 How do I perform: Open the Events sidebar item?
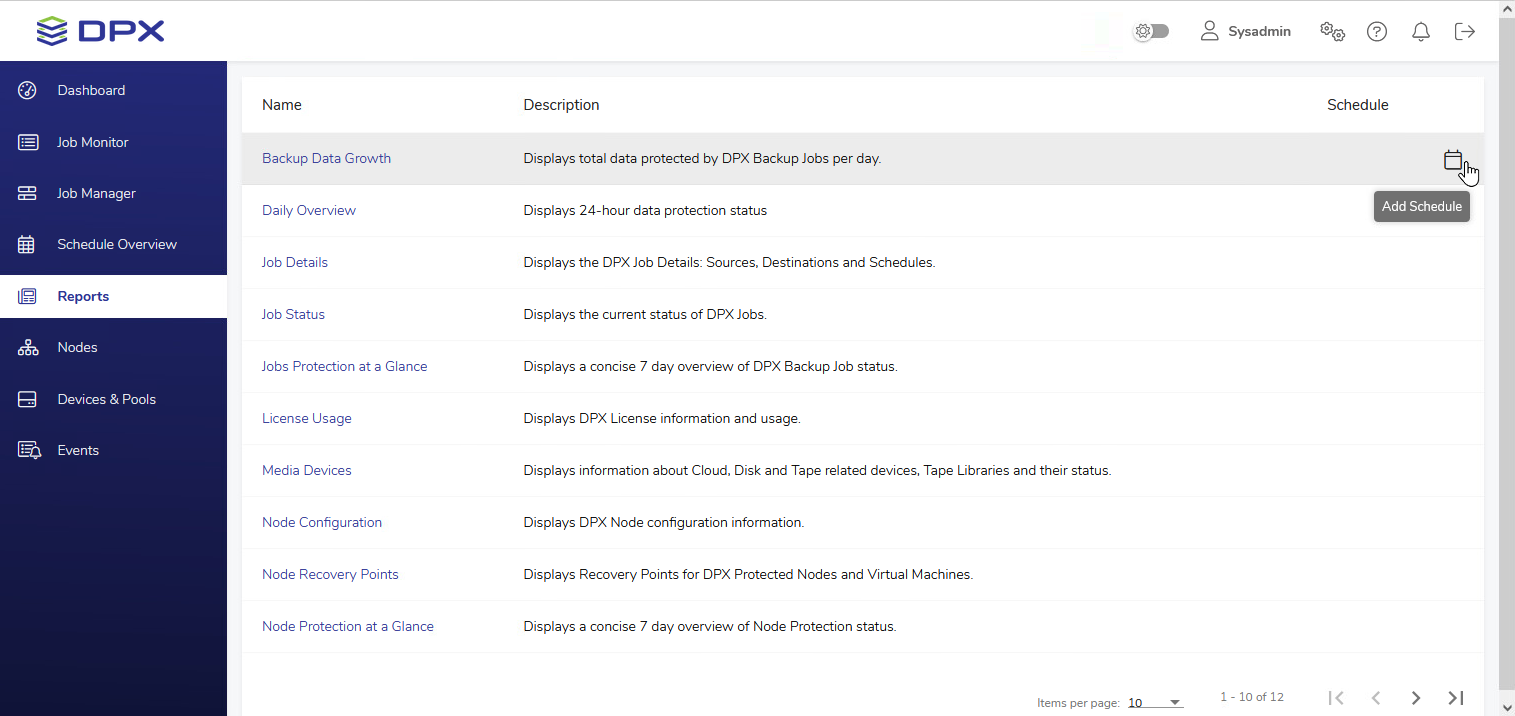click(x=78, y=451)
